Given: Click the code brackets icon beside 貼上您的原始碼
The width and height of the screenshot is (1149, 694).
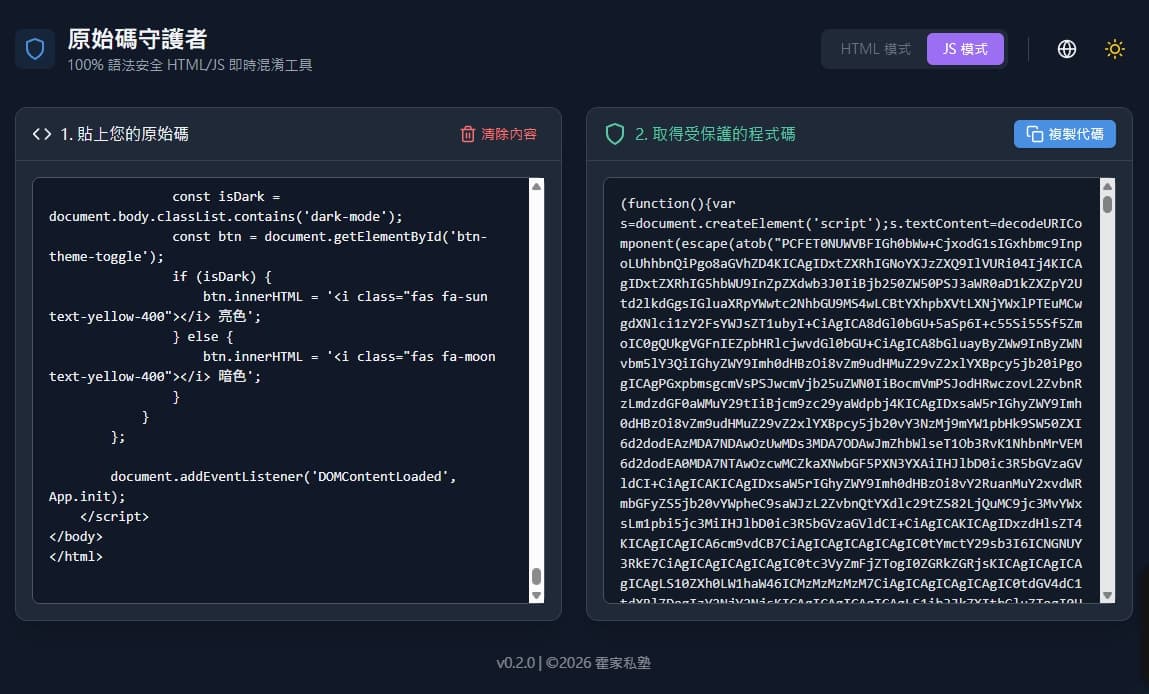Looking at the screenshot, I should click(42, 134).
